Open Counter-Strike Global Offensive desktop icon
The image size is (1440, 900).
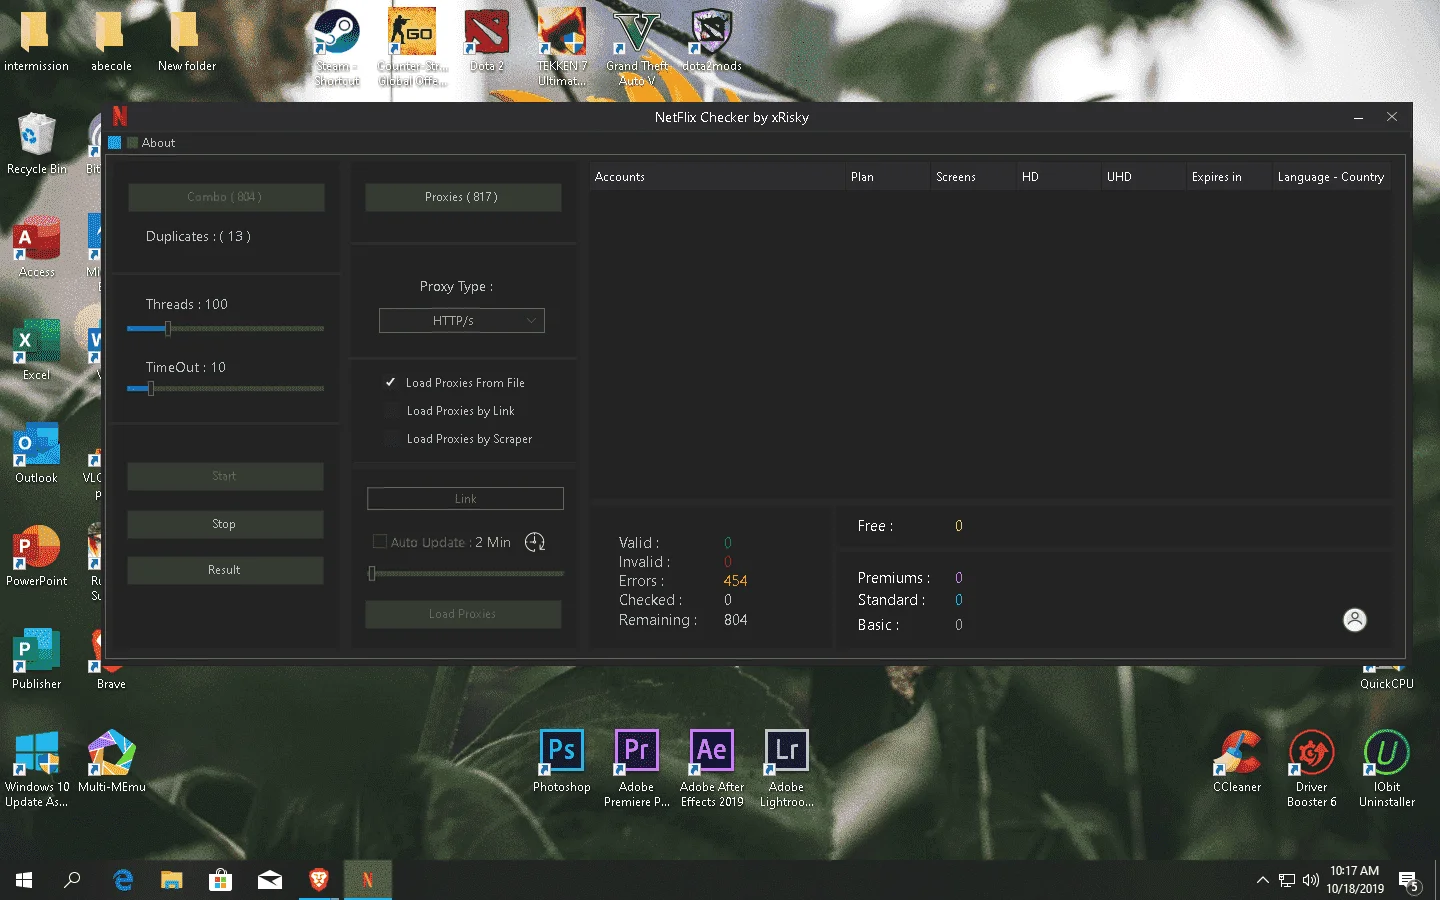click(412, 48)
